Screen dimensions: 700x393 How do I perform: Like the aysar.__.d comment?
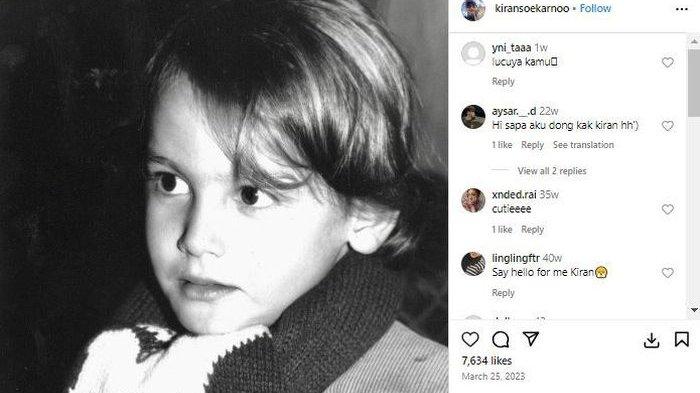[667, 126]
